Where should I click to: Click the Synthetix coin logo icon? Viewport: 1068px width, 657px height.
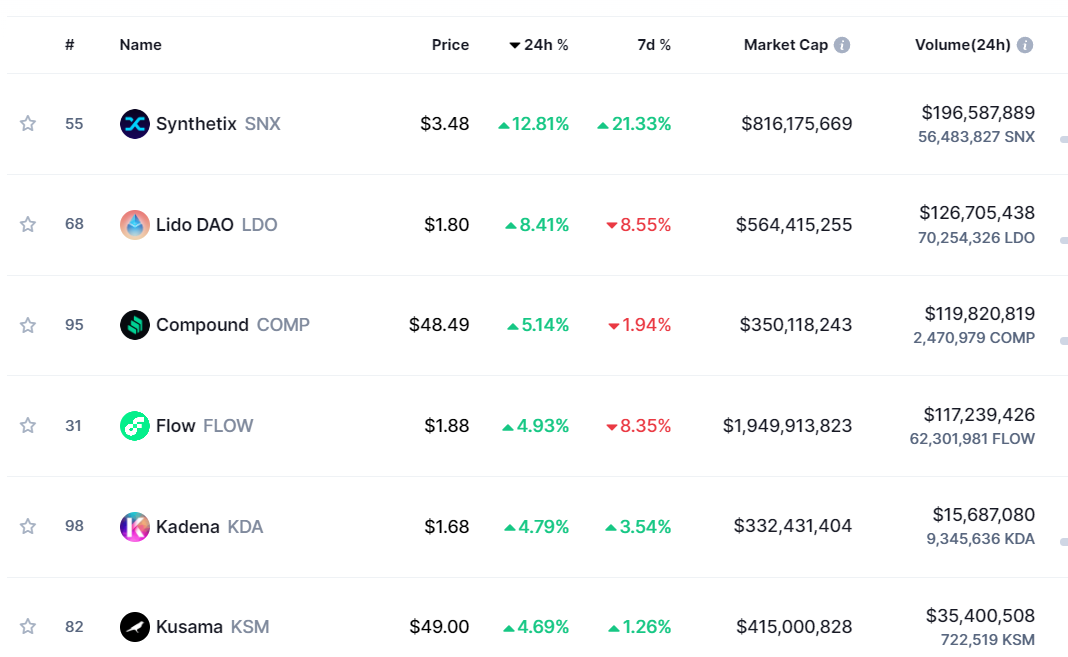click(x=134, y=124)
